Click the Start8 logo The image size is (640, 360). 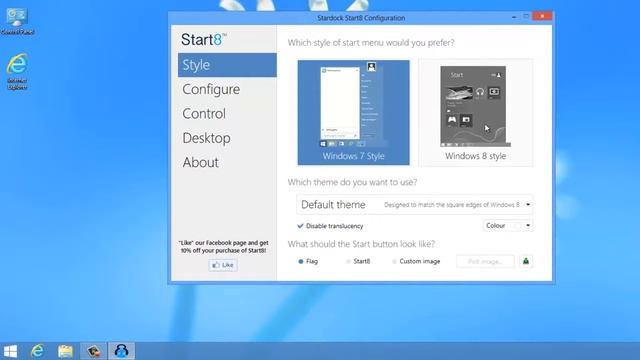click(x=203, y=40)
